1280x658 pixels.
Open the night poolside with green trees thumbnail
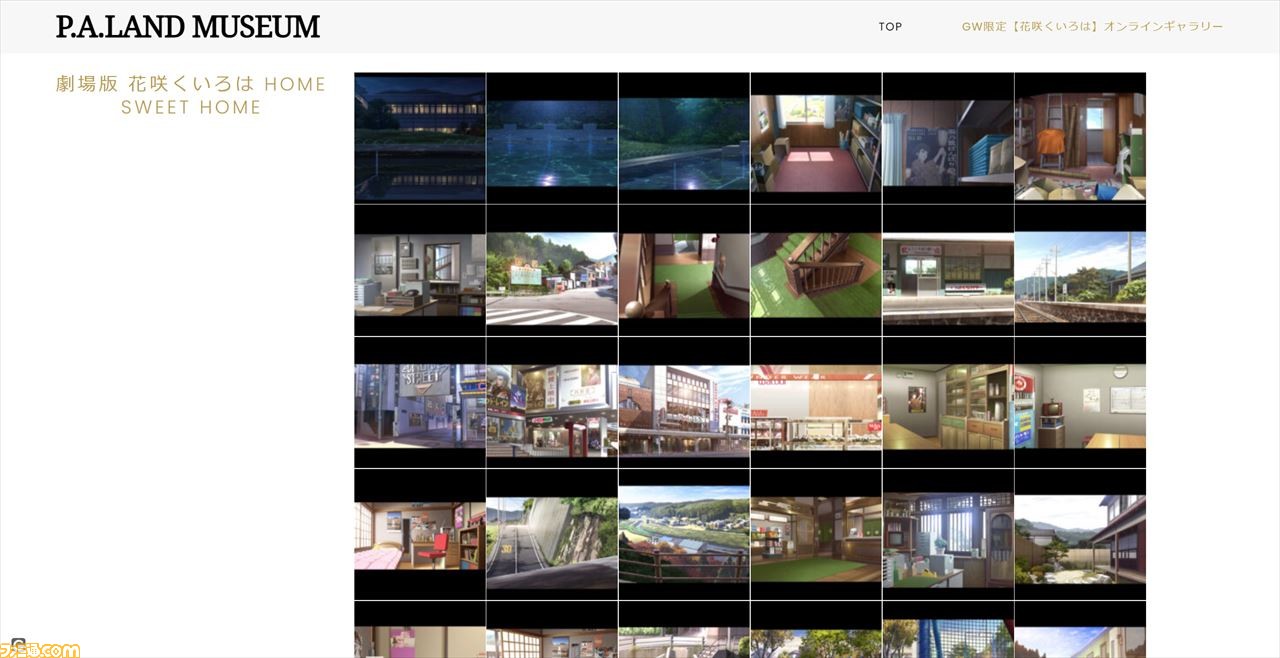point(684,138)
